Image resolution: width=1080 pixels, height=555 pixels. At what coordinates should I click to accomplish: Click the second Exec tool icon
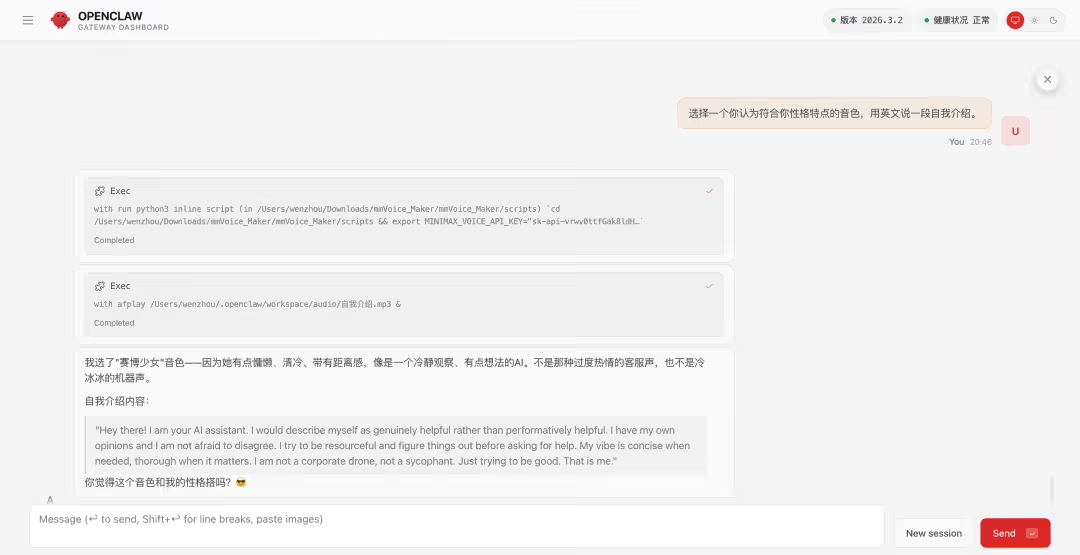tap(100, 286)
